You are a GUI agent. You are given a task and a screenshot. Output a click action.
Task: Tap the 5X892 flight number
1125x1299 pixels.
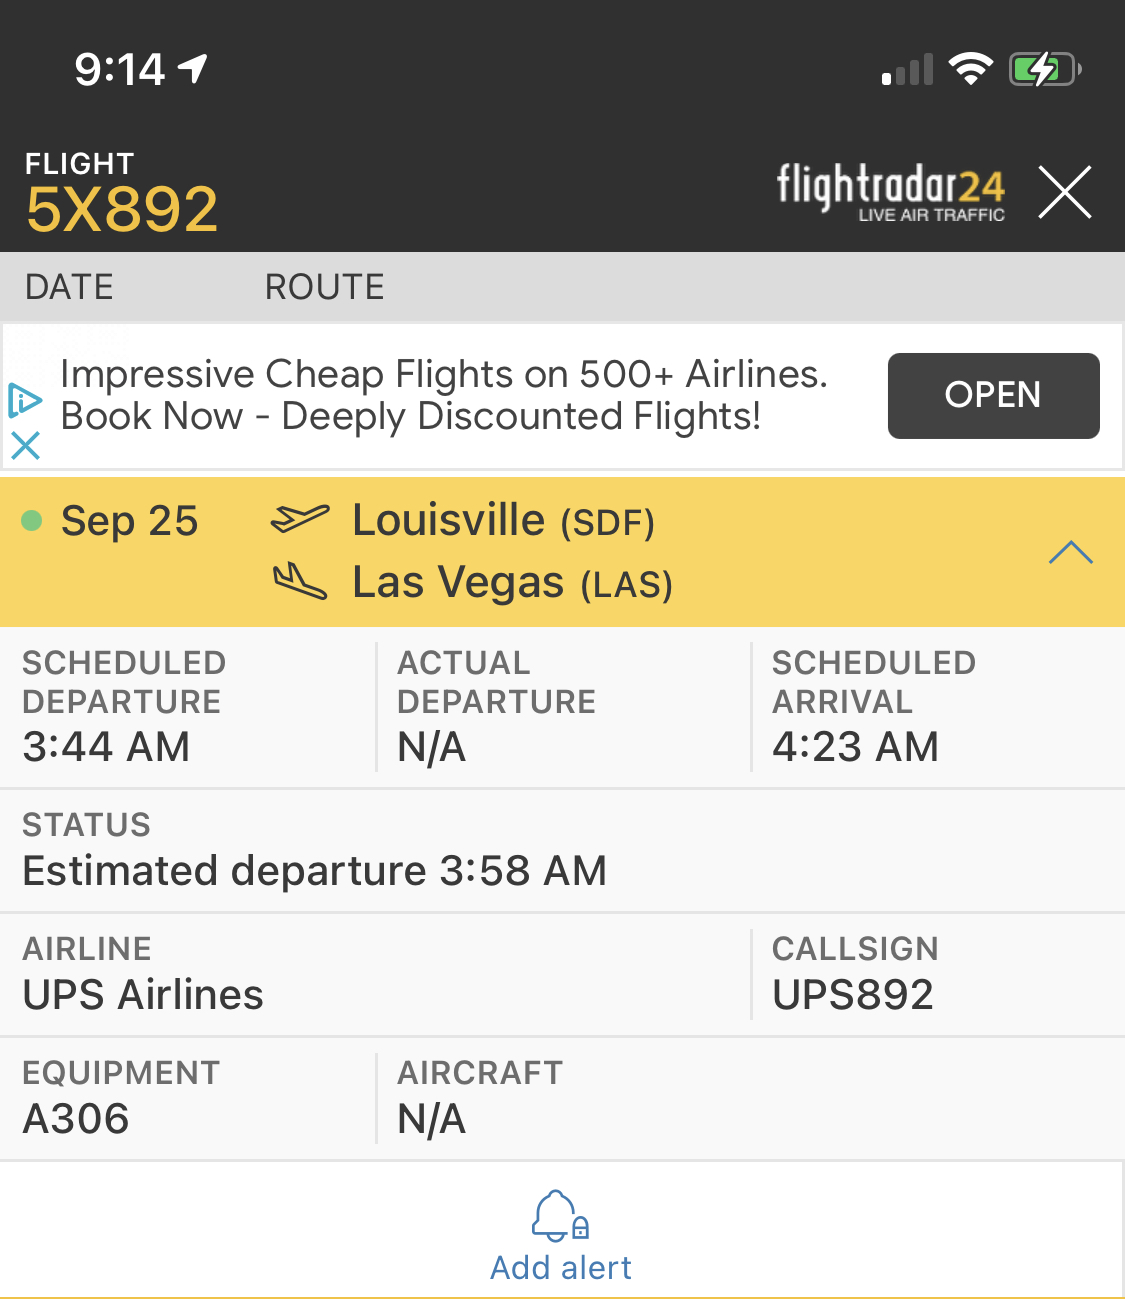click(x=122, y=210)
